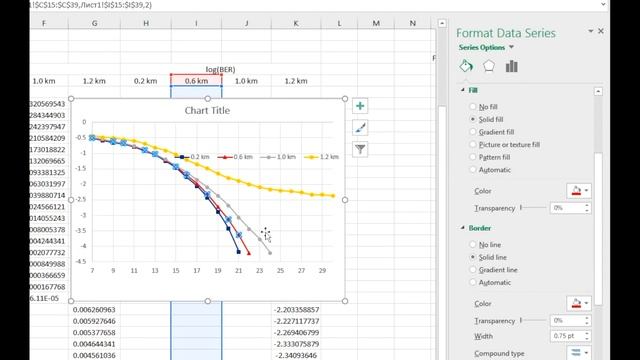Click the Border transparency percentage field
The width and height of the screenshot is (640, 360).
(567, 320)
